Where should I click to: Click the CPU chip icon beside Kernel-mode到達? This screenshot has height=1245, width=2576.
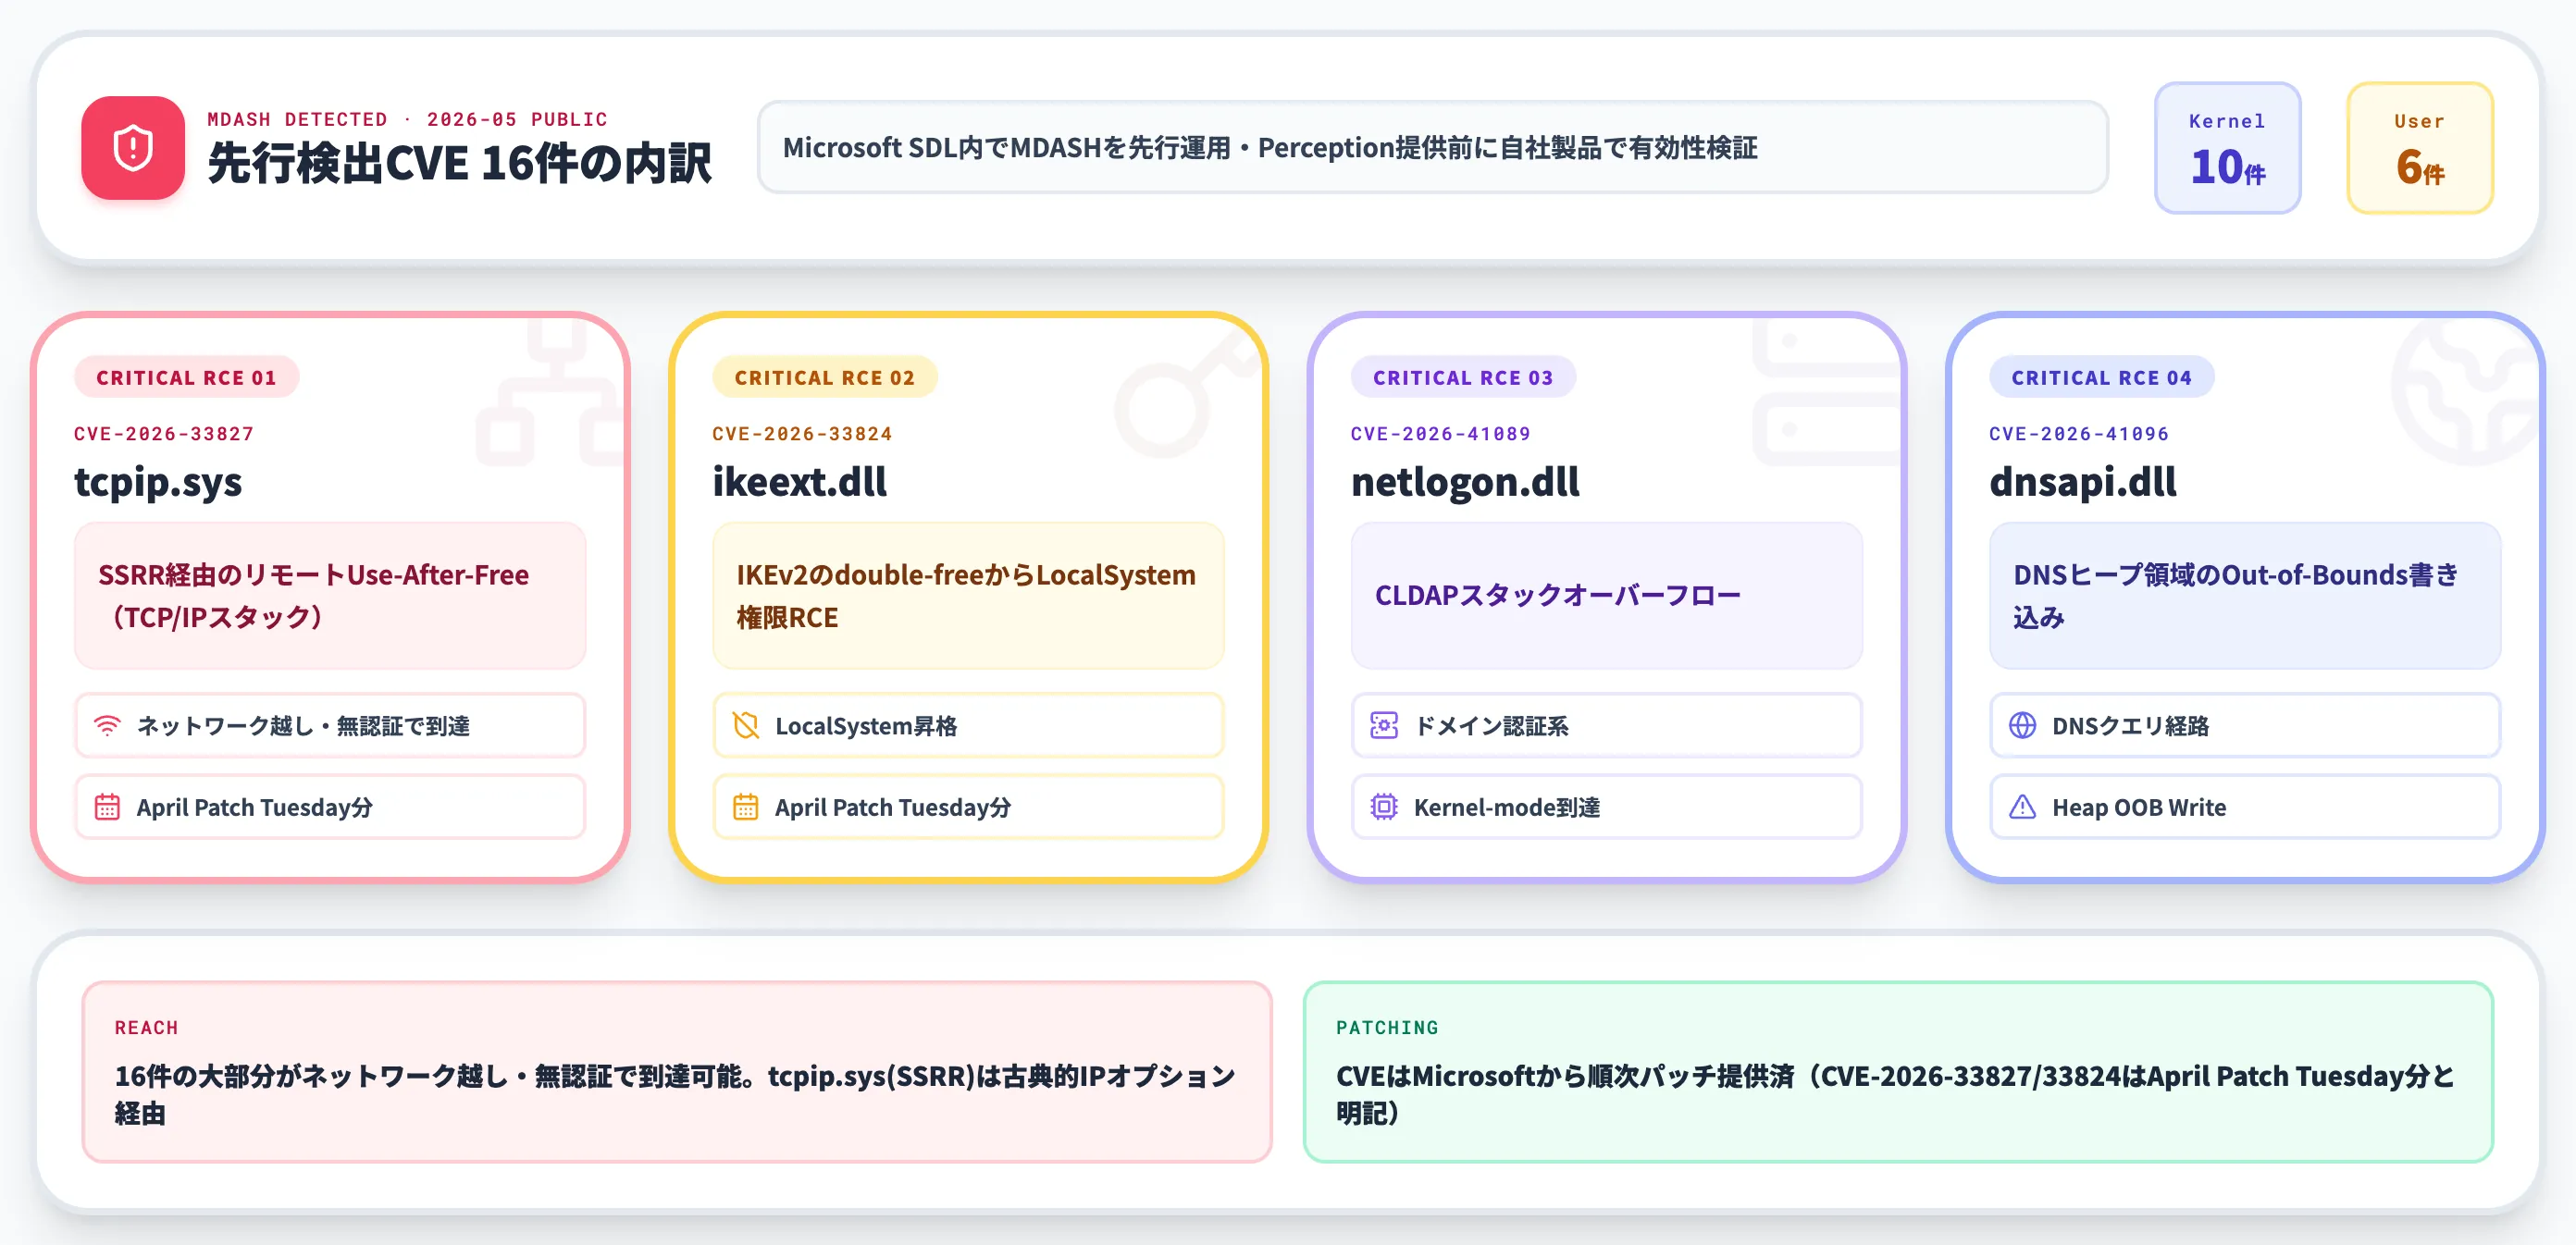tap(1384, 807)
